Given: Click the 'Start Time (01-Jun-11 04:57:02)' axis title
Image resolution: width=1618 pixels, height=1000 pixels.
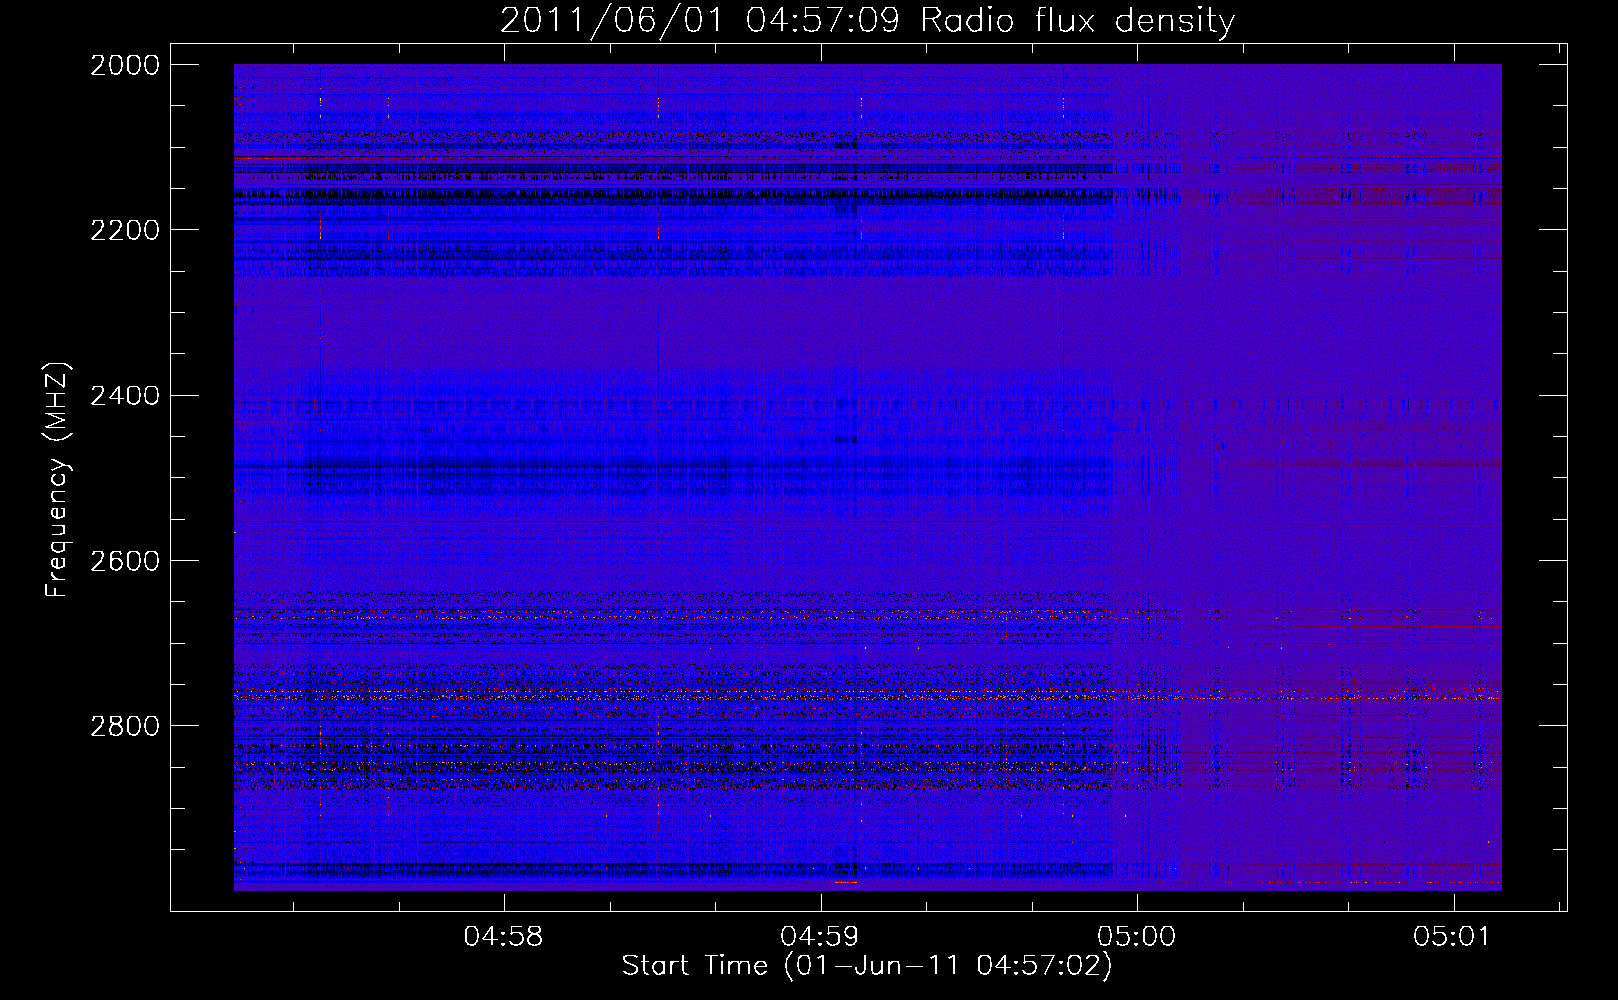Looking at the screenshot, I should (867, 966).
